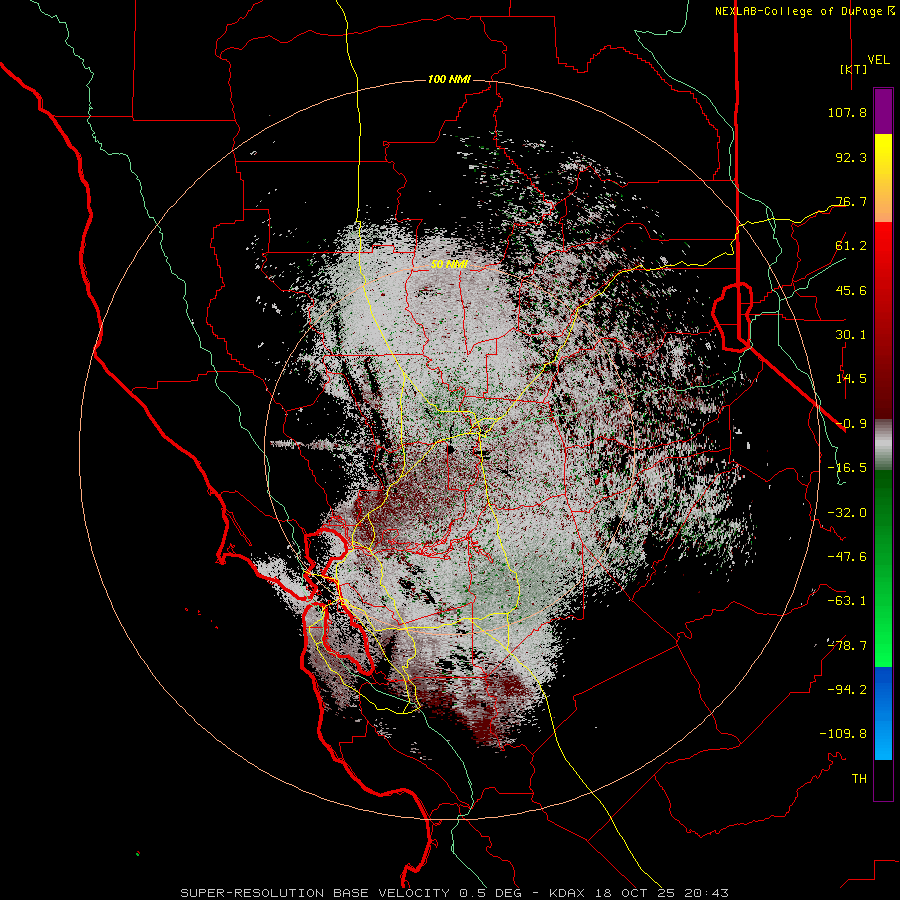Select the -0.9 velocity scale value
The height and width of the screenshot is (900, 900).
[851, 424]
